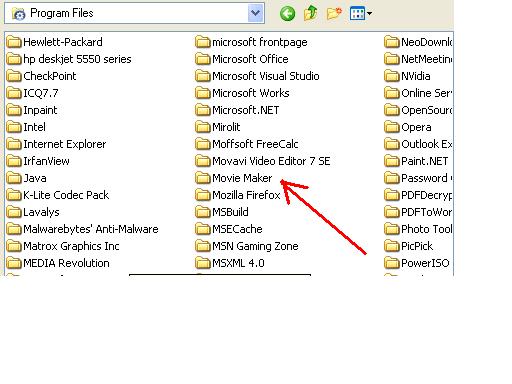This screenshot has height=384, width=512.
Task: Create a new folder
Action: (x=334, y=14)
